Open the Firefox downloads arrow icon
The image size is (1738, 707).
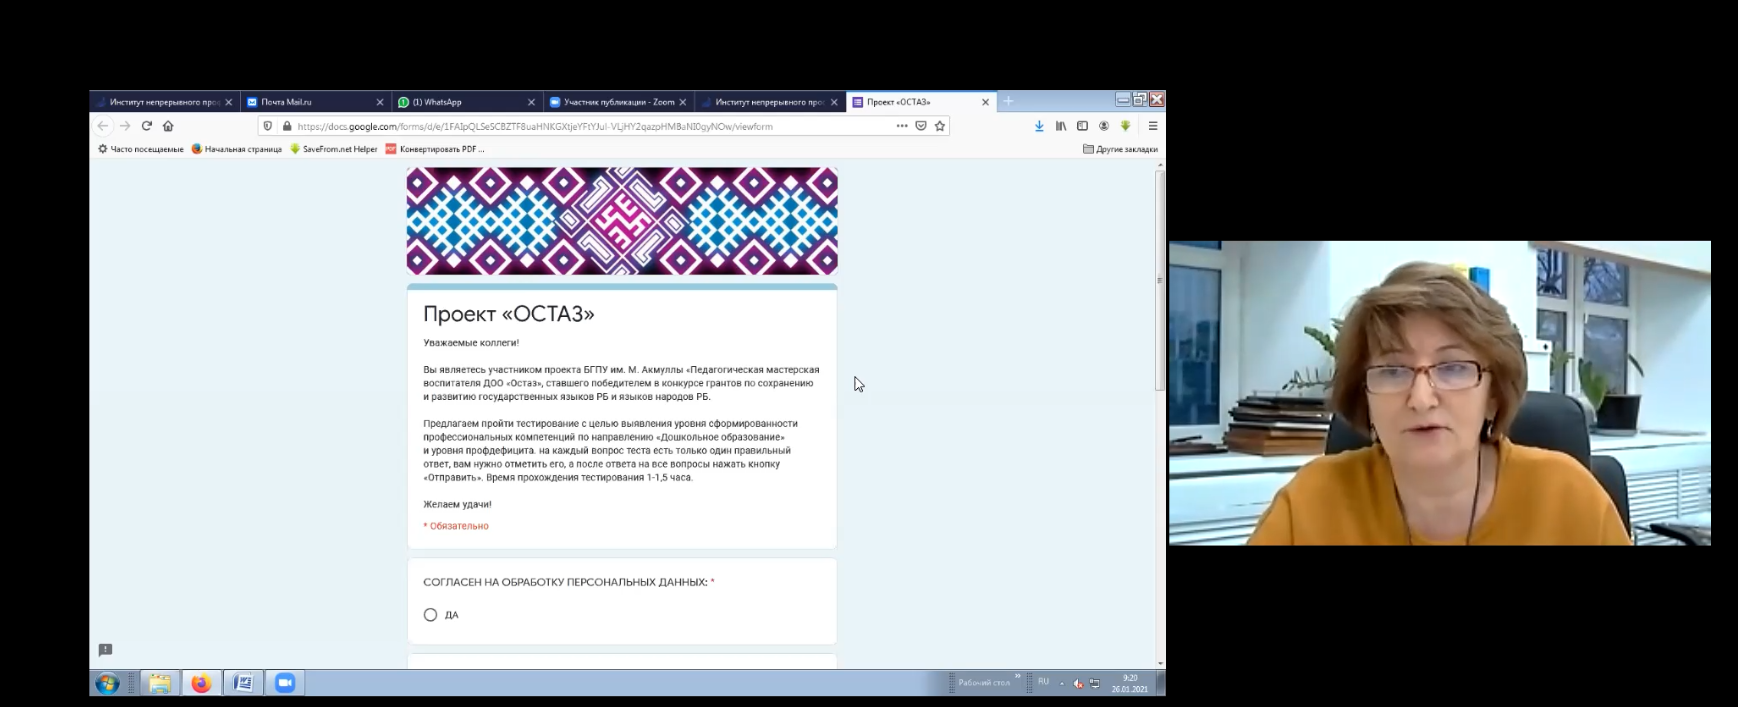coord(1039,126)
